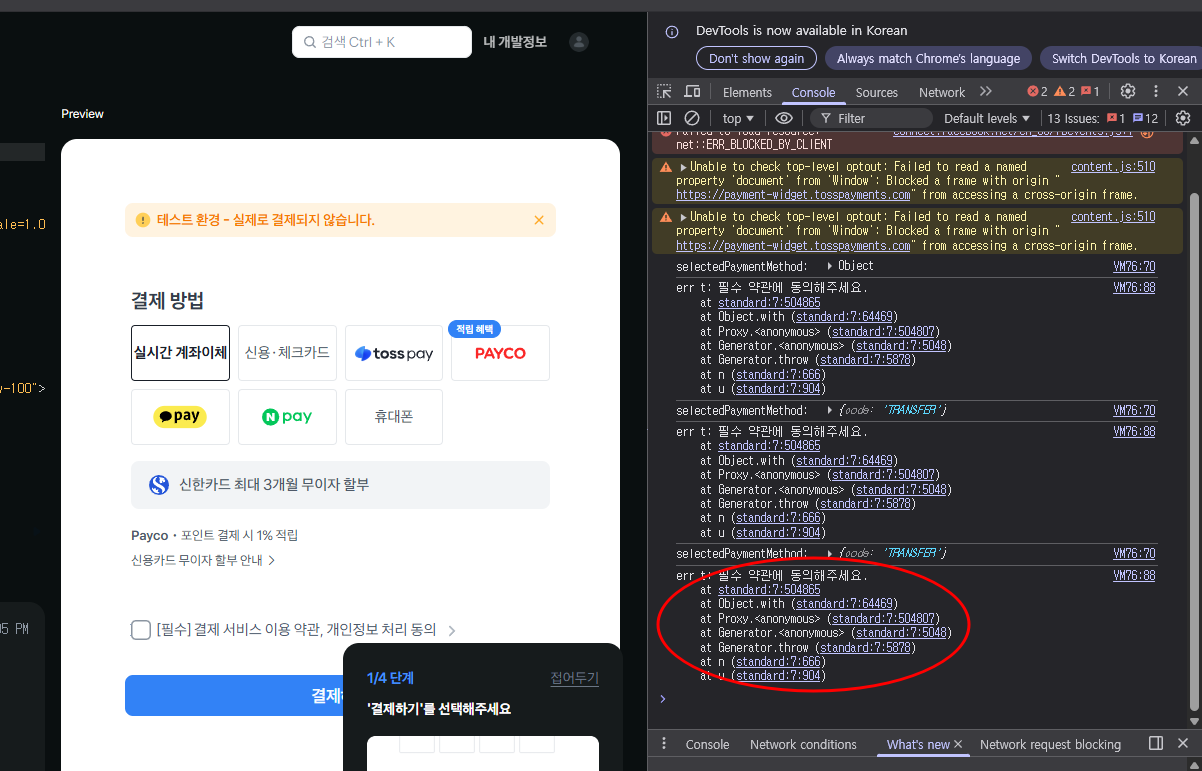Open the Network conditions drawer tab
This screenshot has height=771, width=1202.
point(803,744)
